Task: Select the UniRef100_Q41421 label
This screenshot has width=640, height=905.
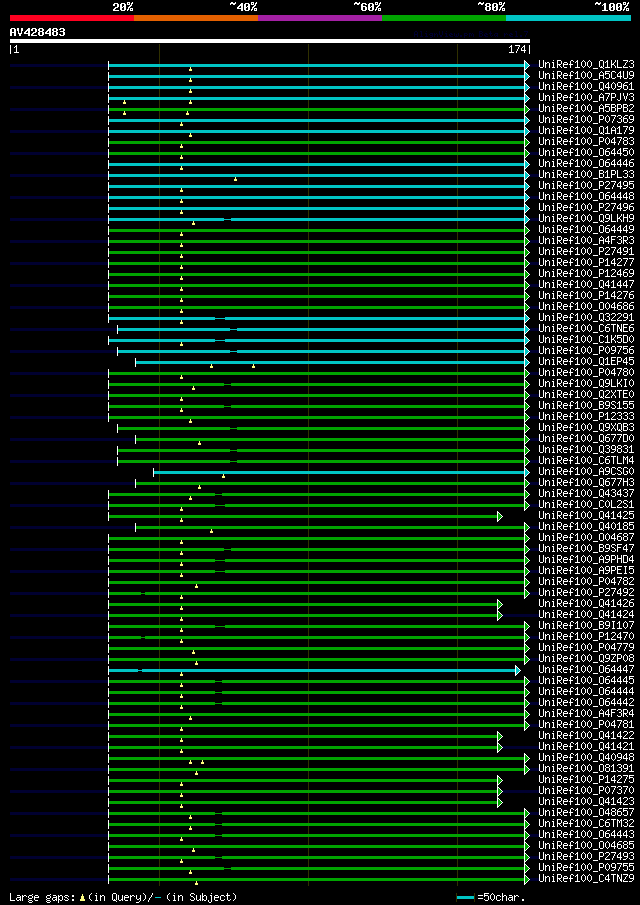Action: [586, 746]
